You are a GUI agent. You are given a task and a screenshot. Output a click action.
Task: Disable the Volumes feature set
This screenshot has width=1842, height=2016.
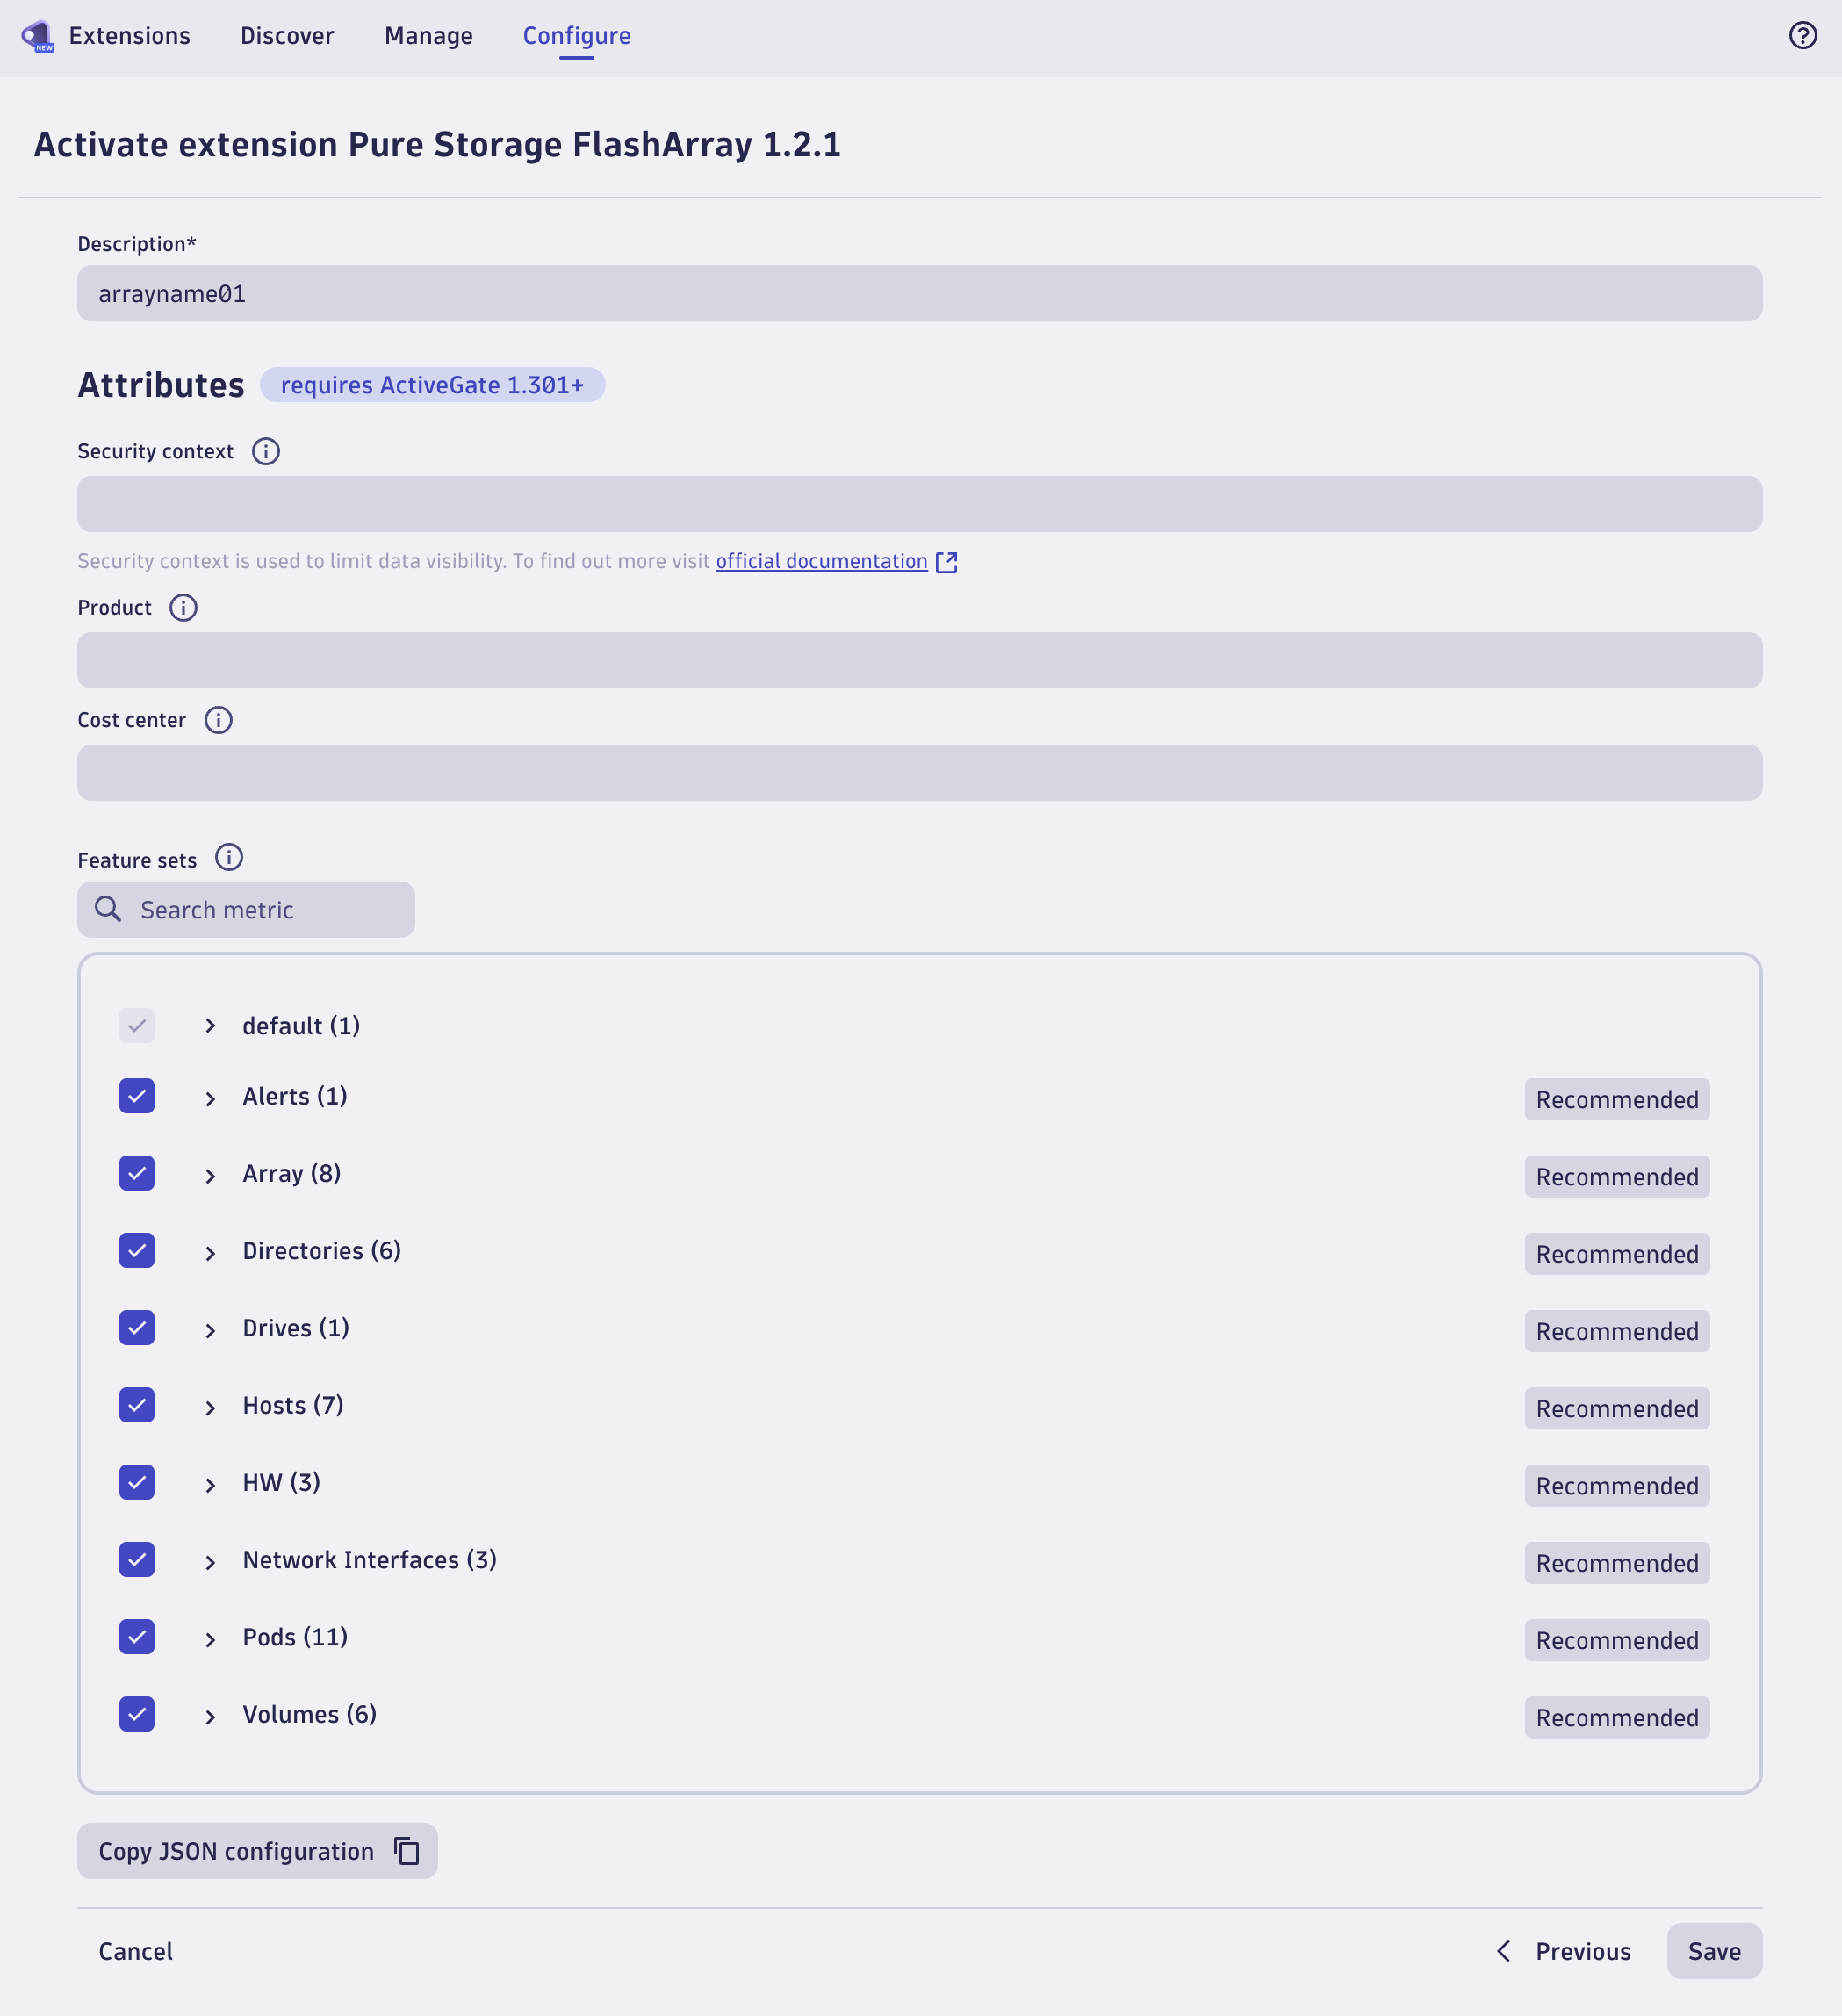click(x=137, y=1714)
